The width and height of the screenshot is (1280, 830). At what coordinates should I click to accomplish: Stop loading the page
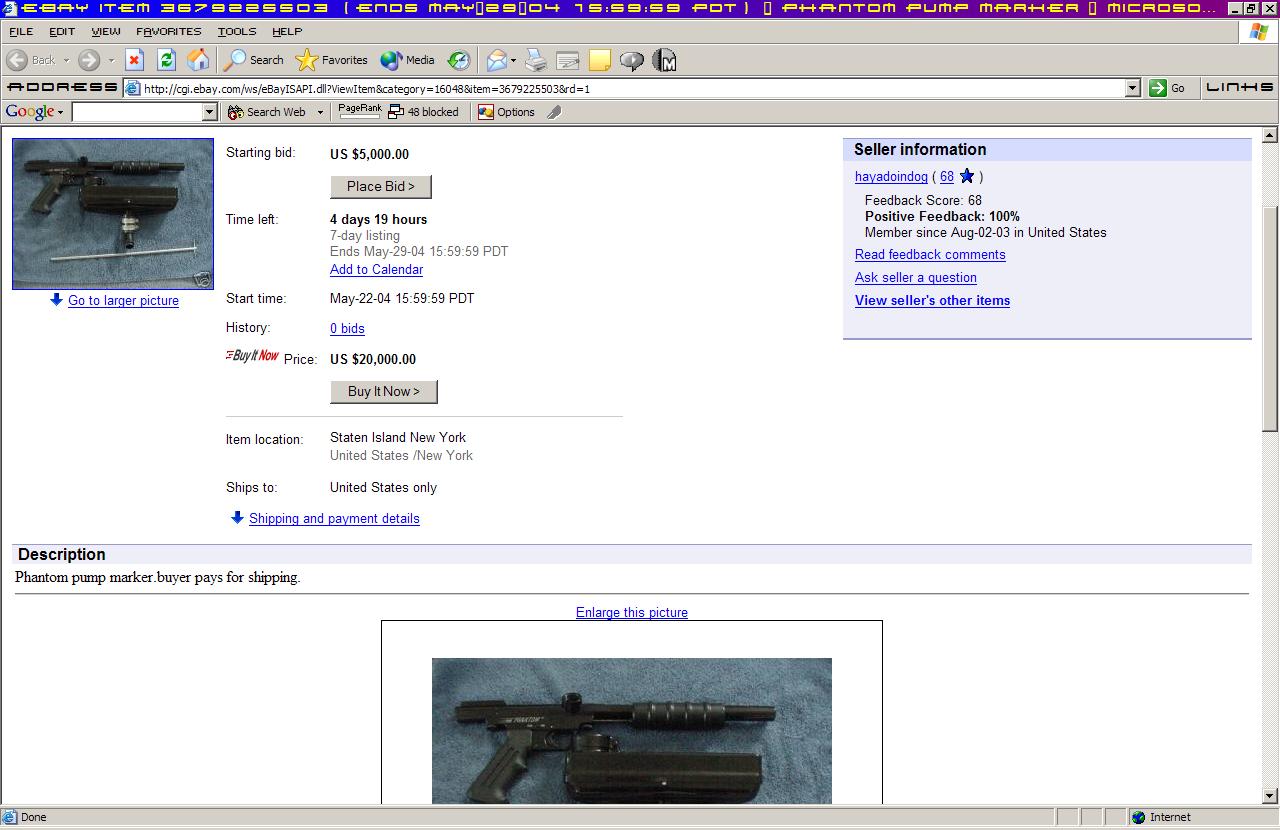(x=134, y=60)
